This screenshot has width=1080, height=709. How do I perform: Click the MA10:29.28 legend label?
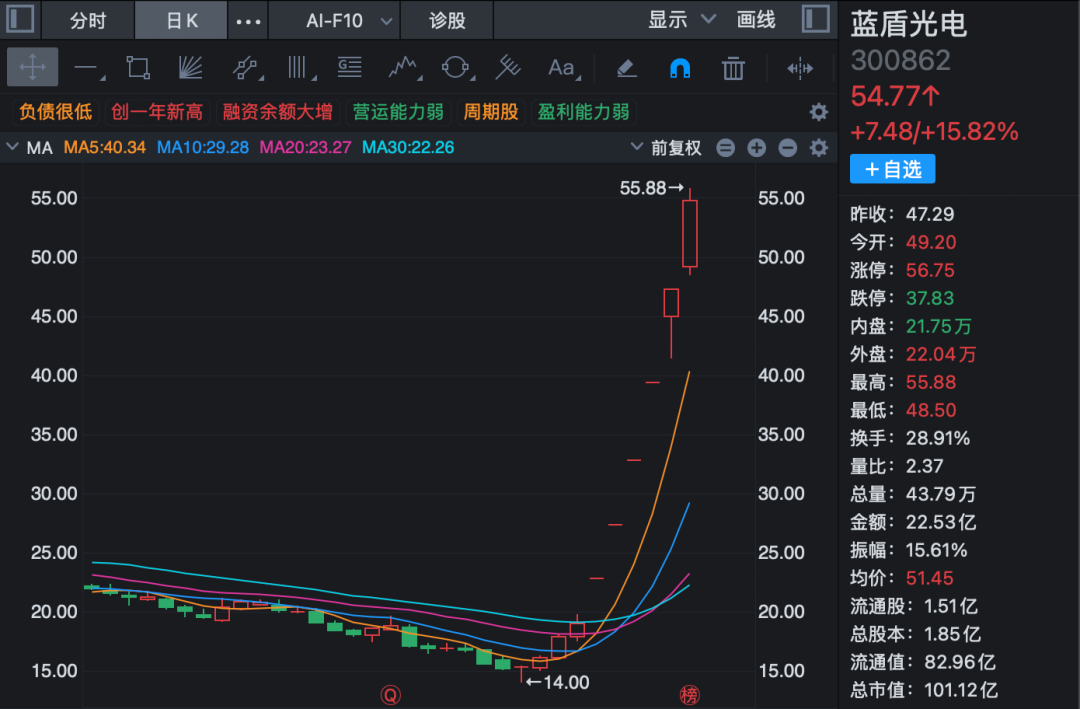point(202,147)
